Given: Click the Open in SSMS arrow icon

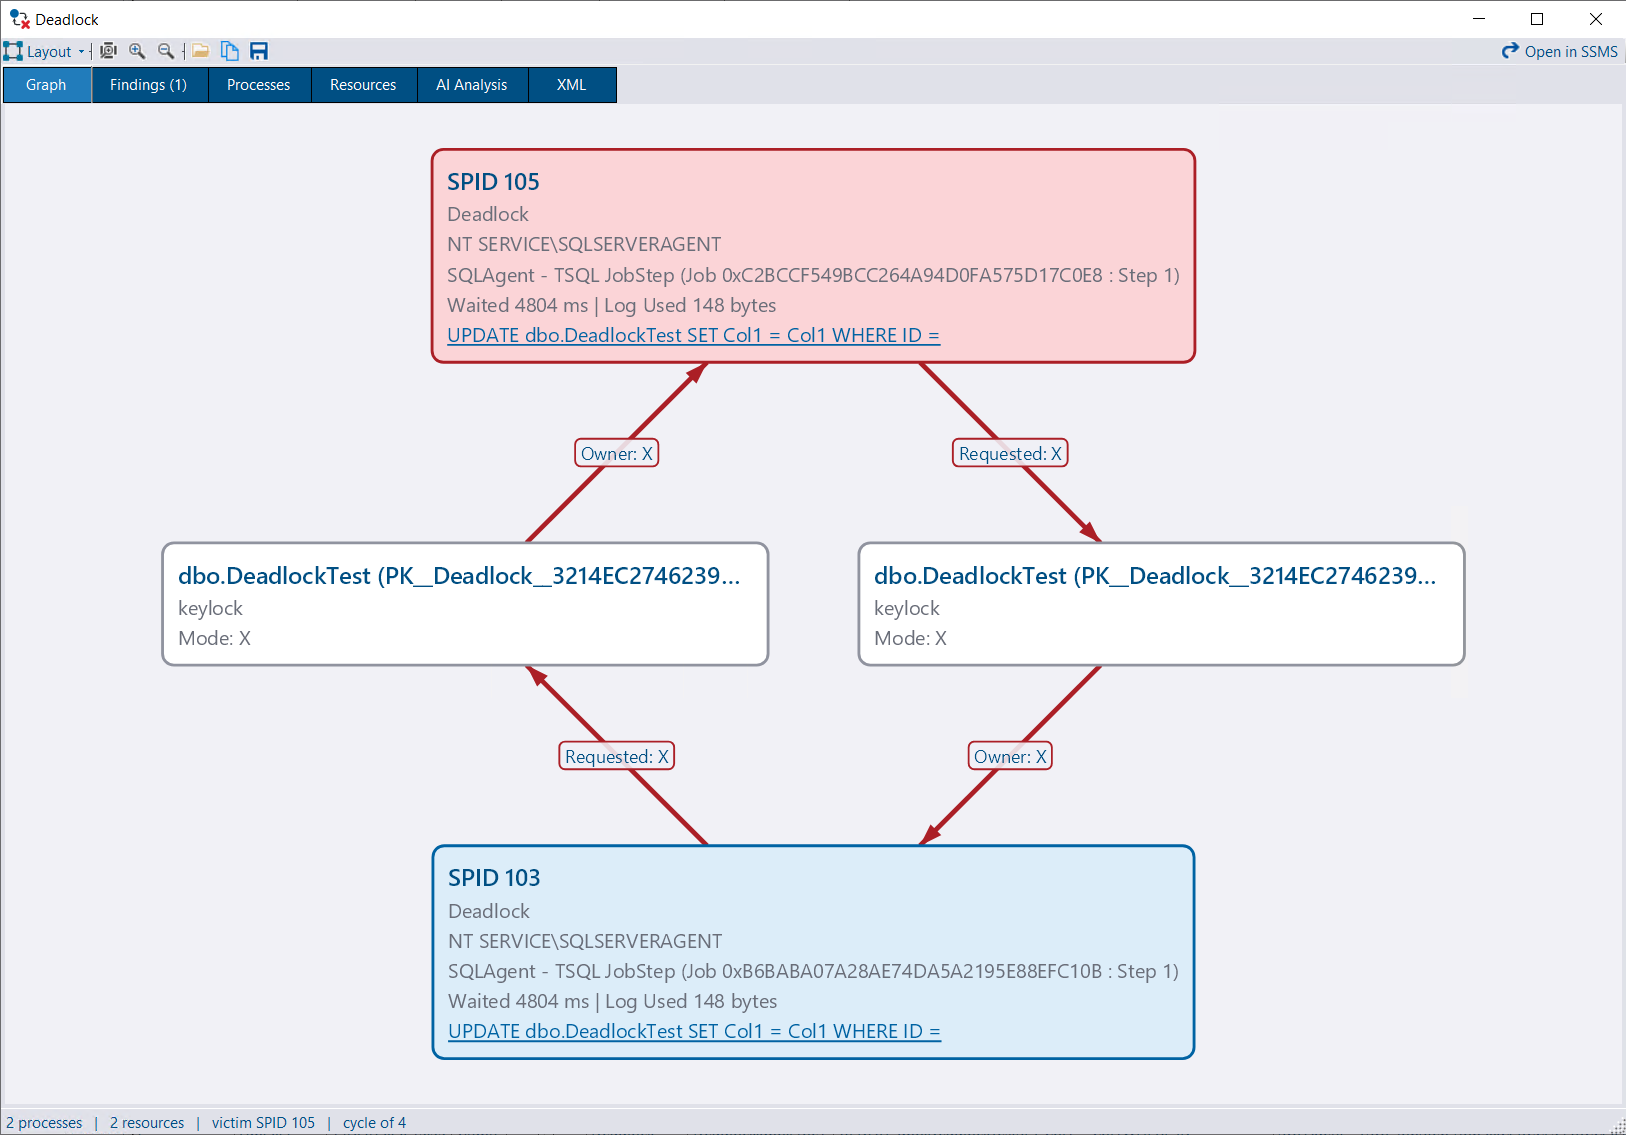Looking at the screenshot, I should (x=1510, y=51).
